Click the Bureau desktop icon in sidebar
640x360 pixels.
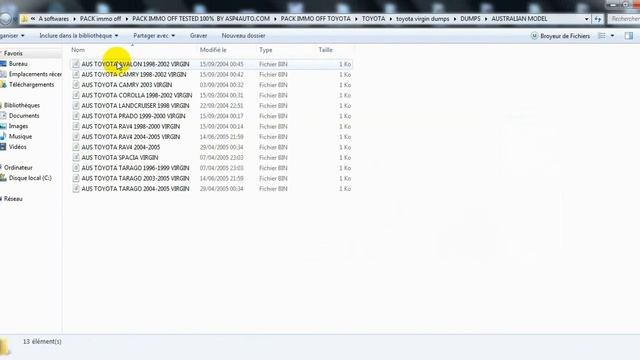click(3, 64)
